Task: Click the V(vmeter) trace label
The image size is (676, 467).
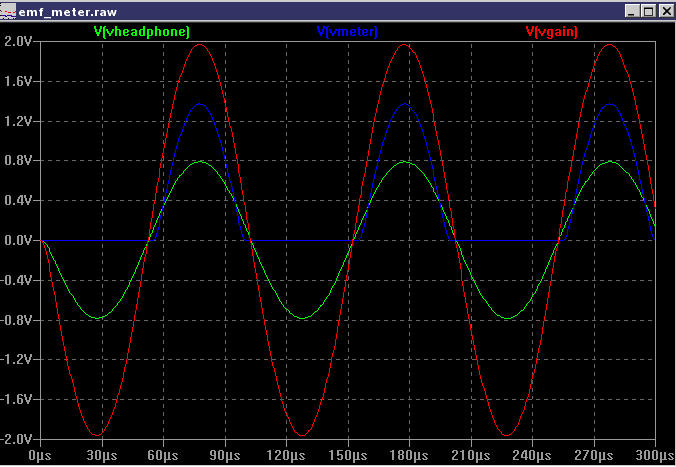Action: pyautogui.click(x=347, y=31)
